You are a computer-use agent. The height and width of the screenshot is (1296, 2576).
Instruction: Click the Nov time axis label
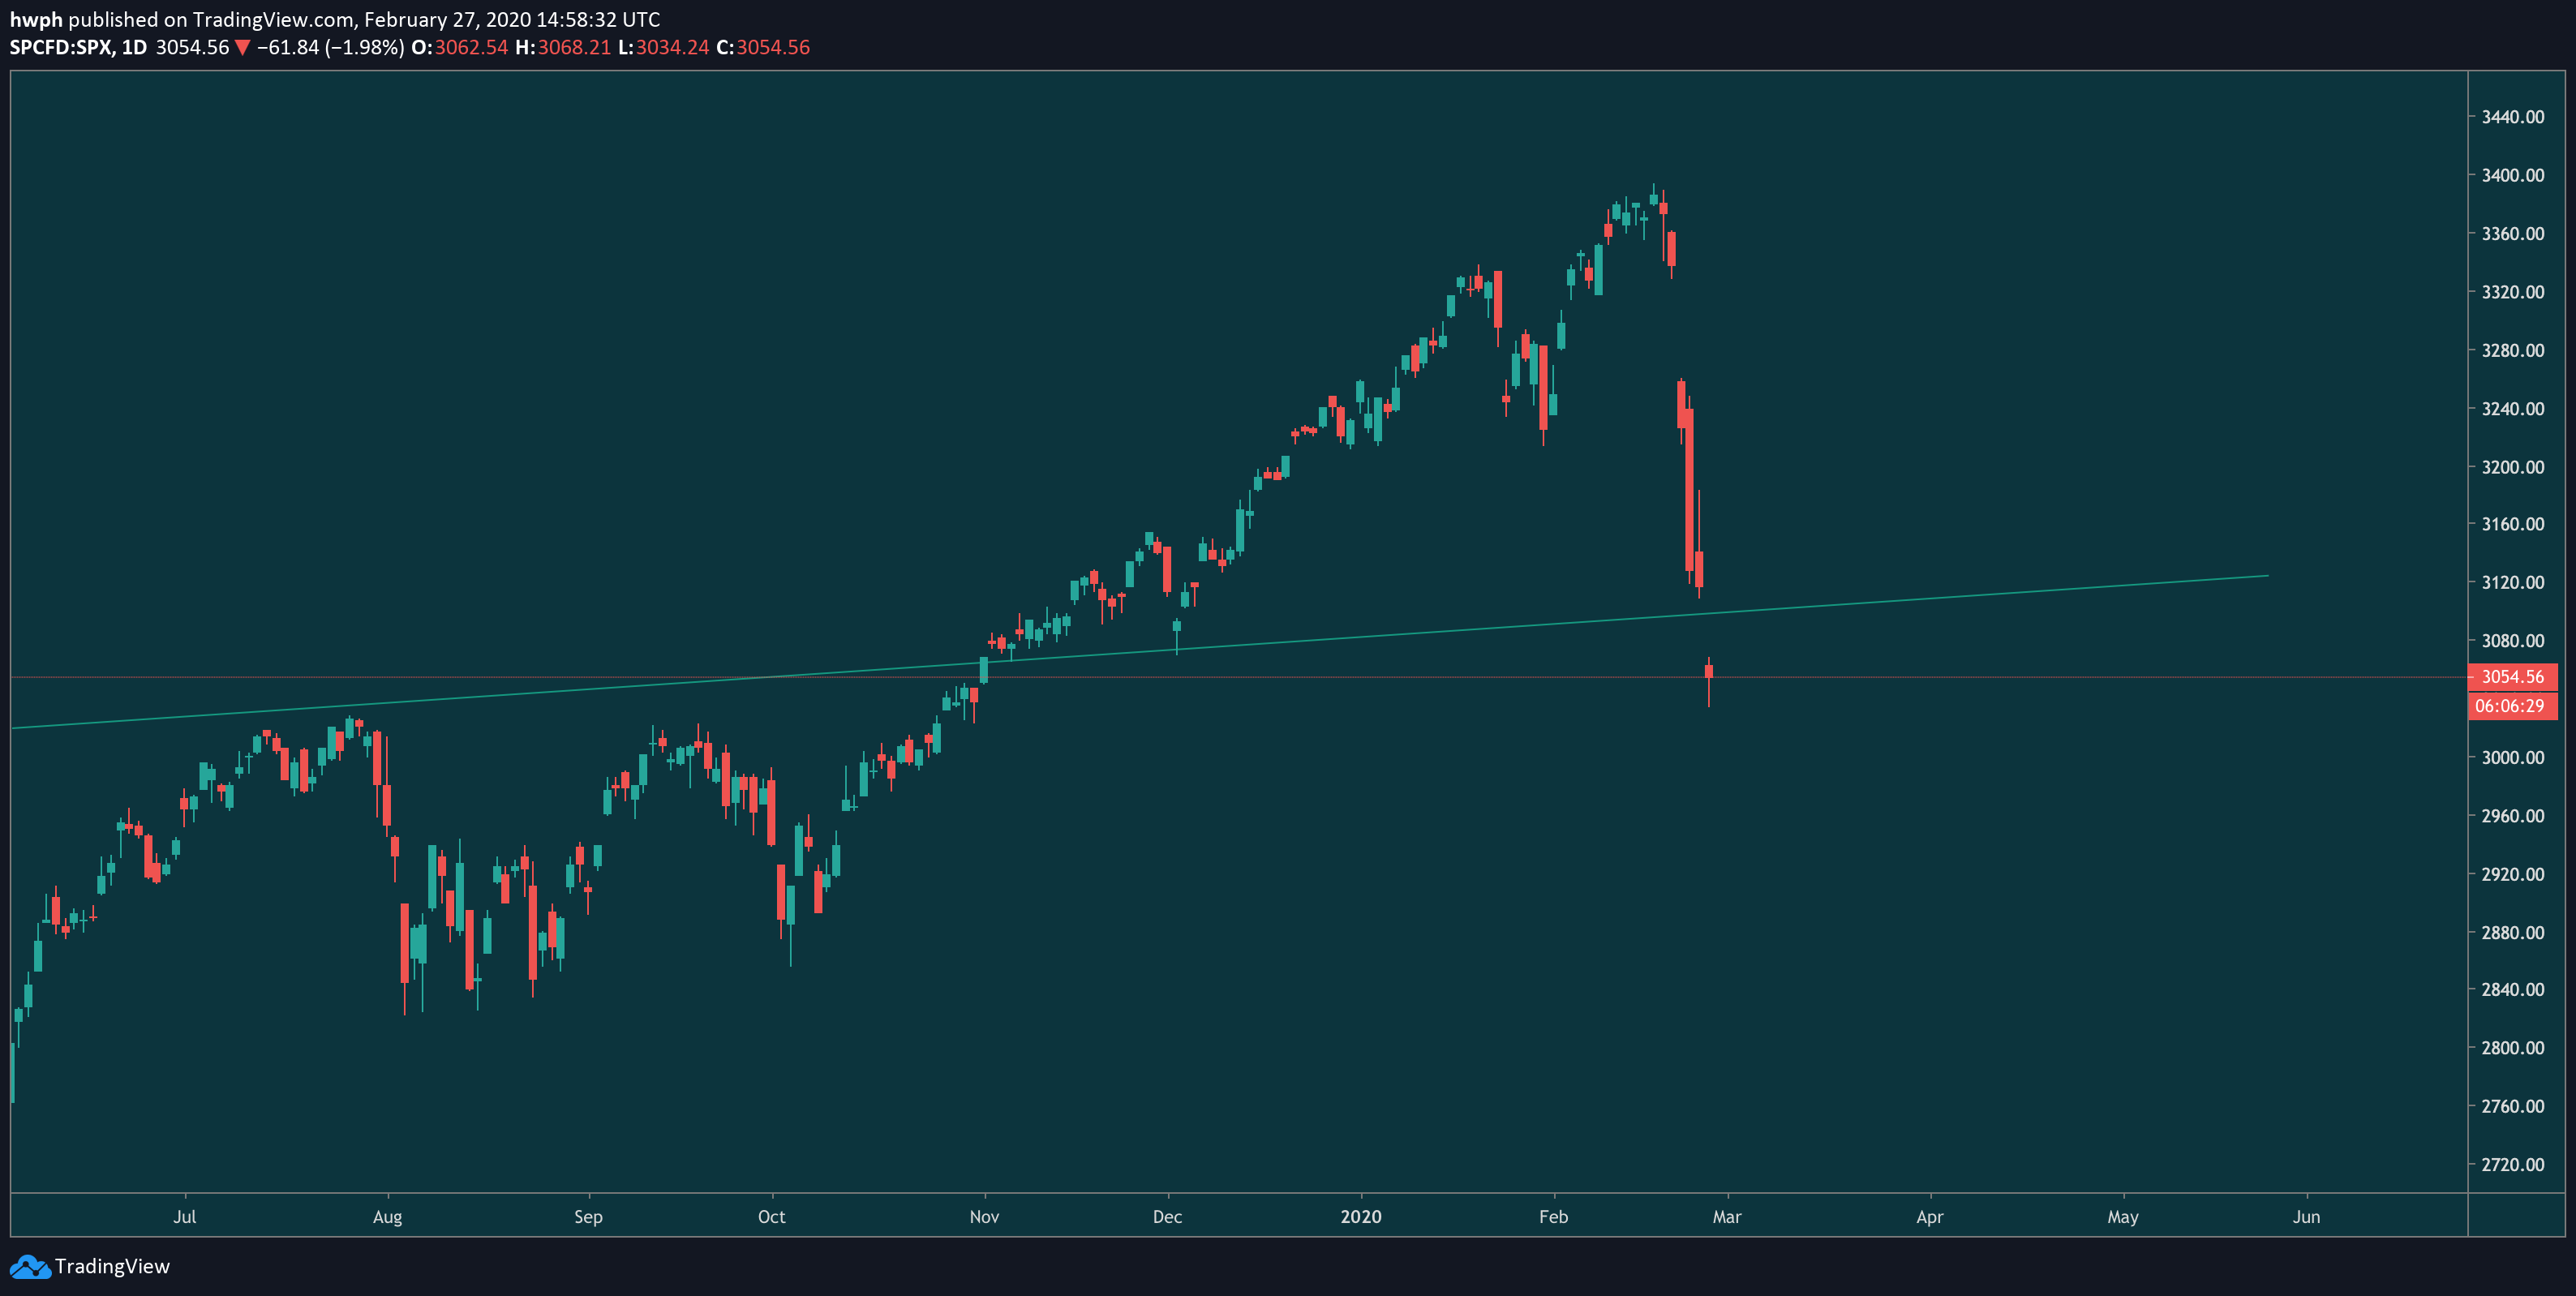(984, 1217)
